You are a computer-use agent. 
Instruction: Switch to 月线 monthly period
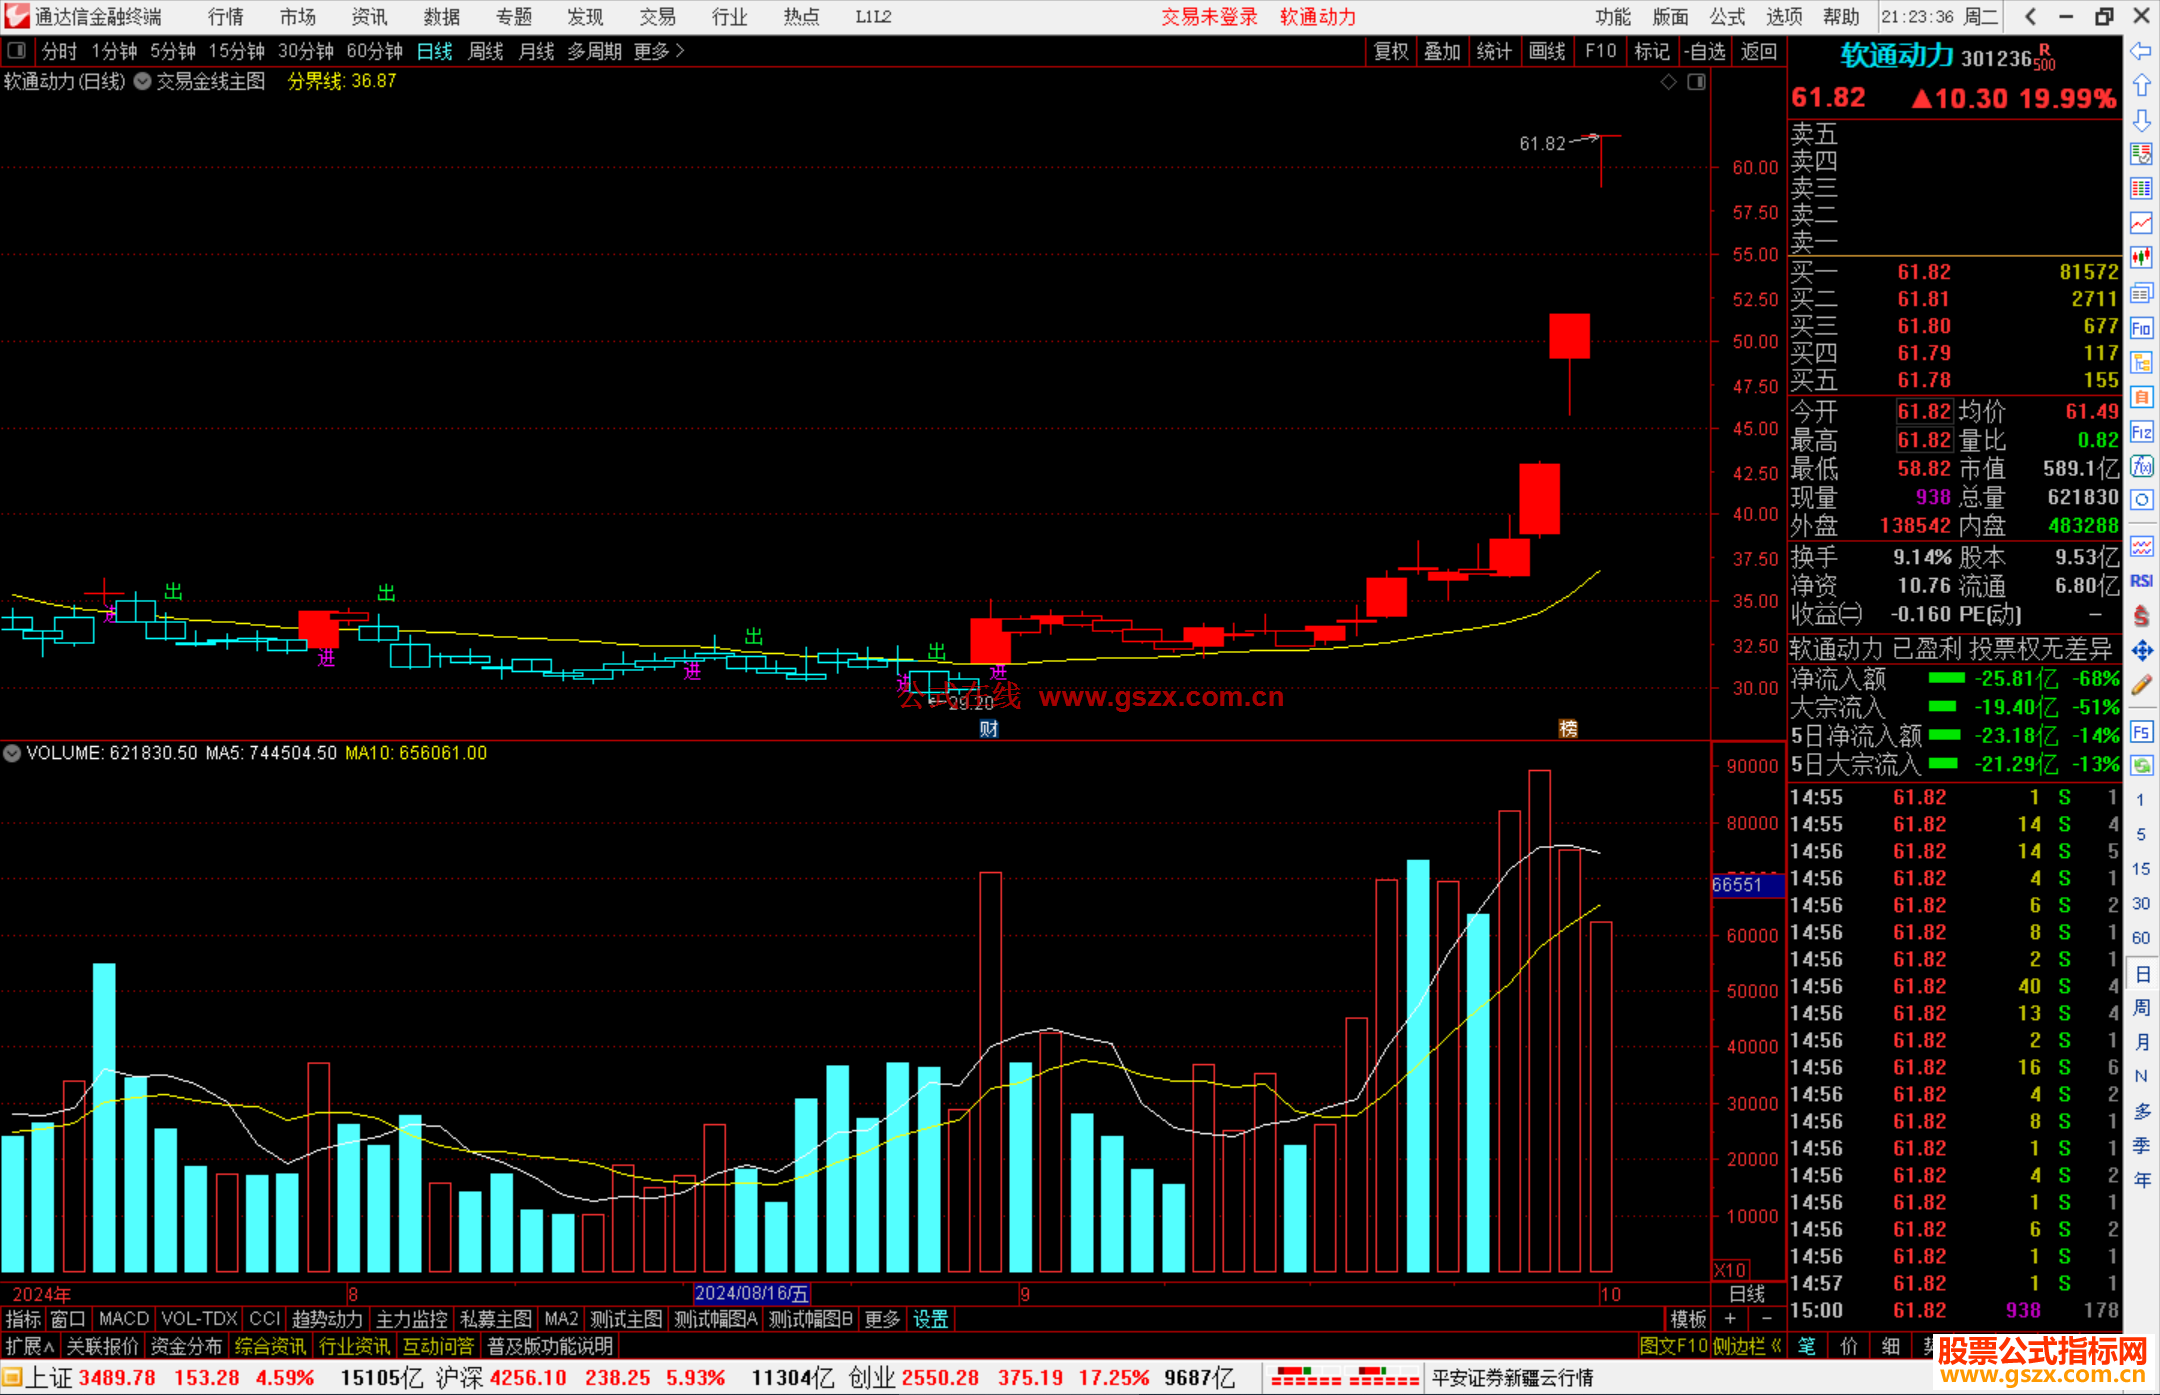(x=537, y=51)
